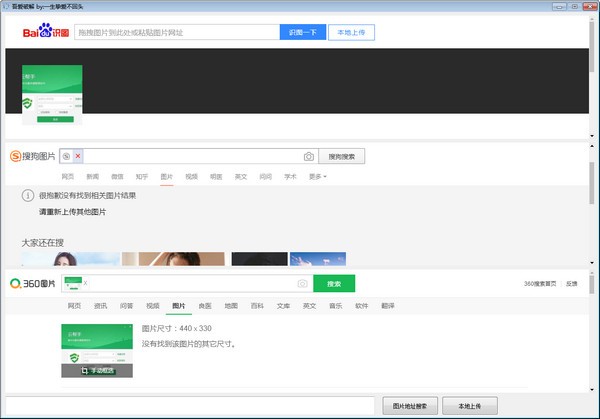Click the camera icon in 360 search box
Screen dimensions: 600x419
coord(302,284)
